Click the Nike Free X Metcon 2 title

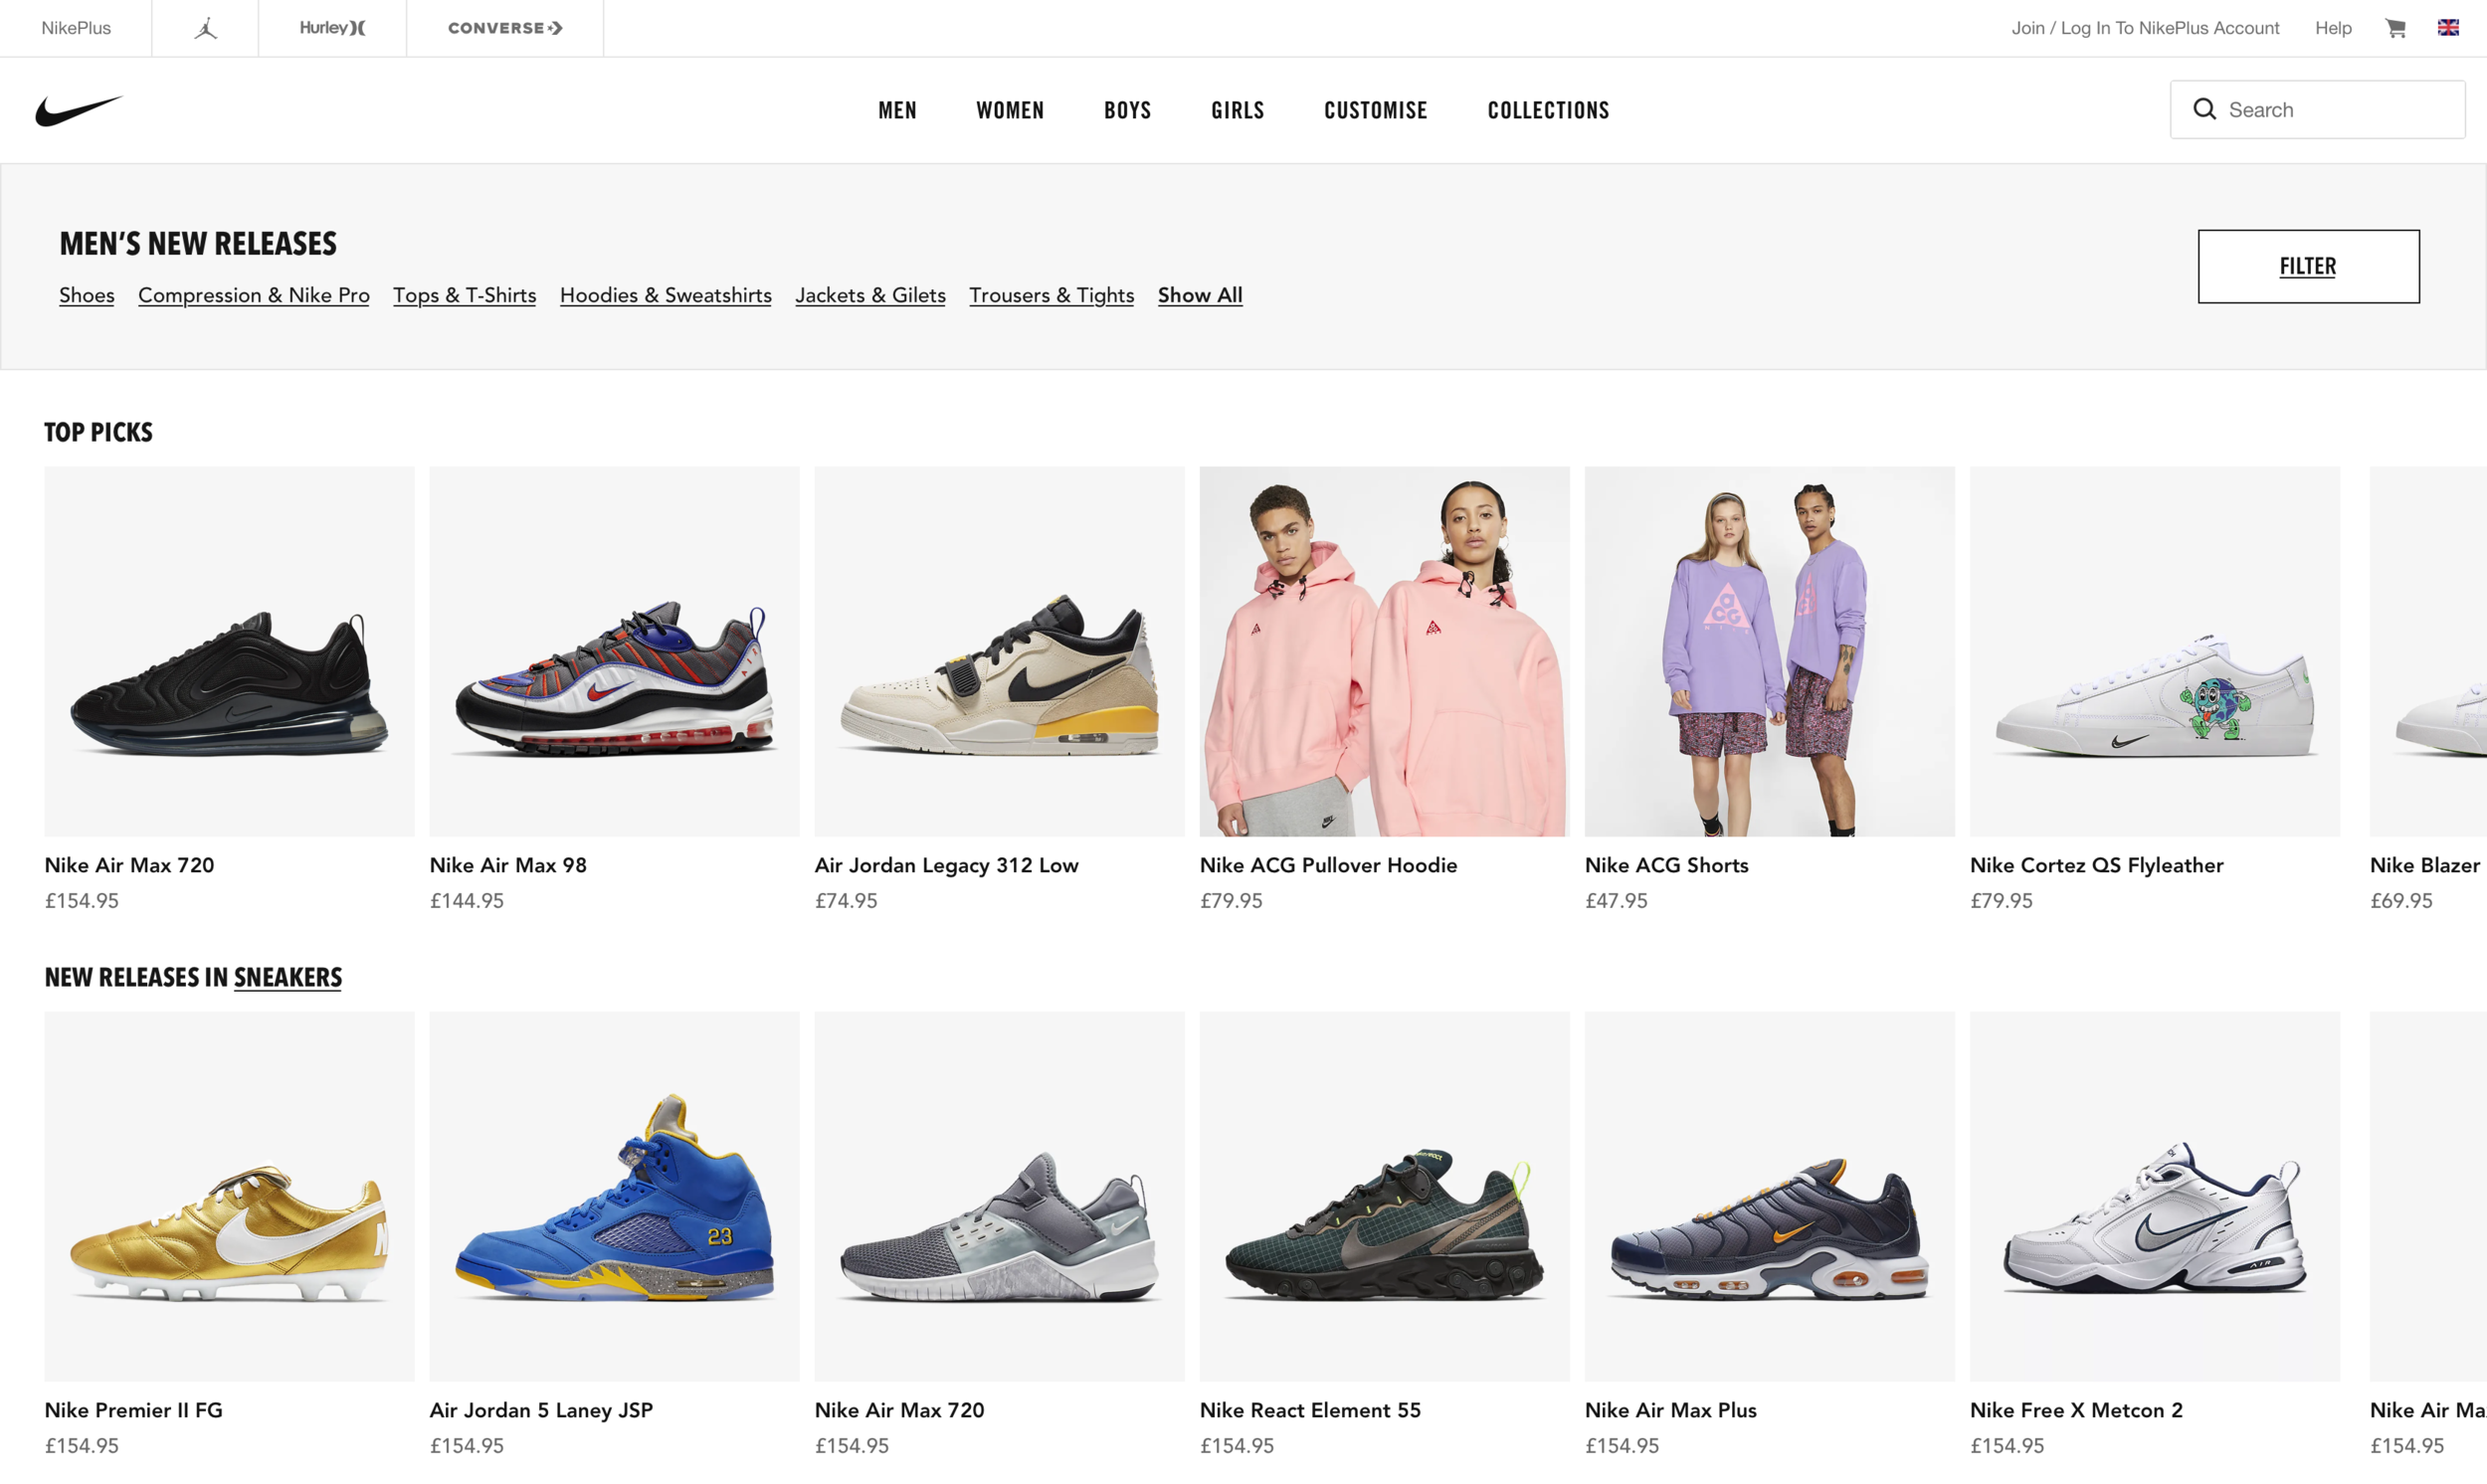[x=2076, y=1410]
